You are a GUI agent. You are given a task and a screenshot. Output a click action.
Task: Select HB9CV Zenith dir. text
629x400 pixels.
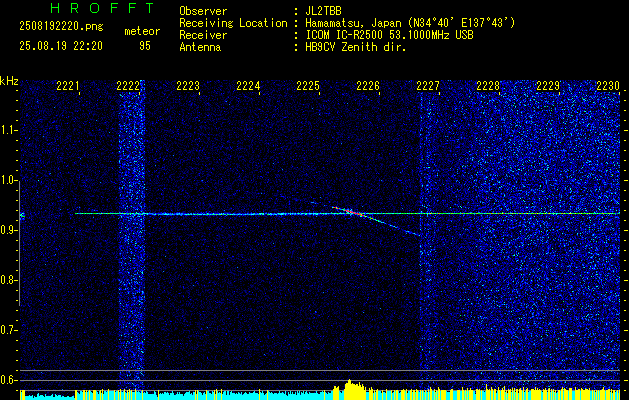(x=356, y=47)
